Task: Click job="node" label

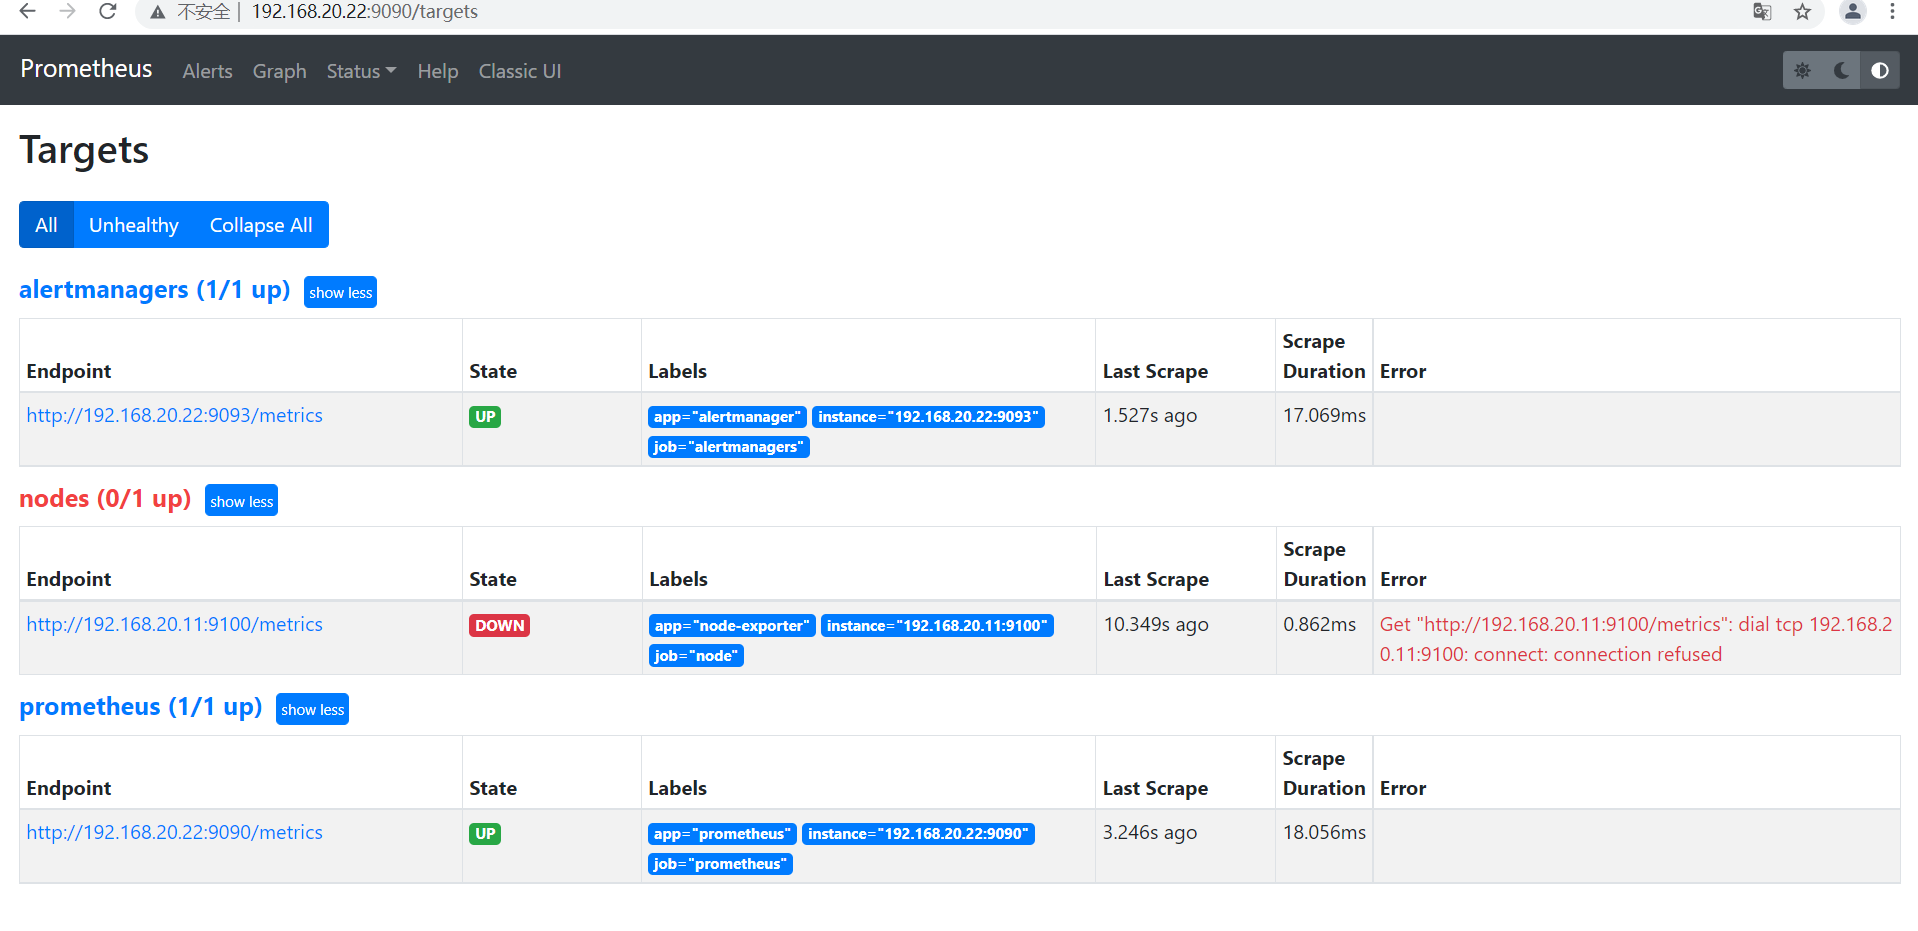Action: coord(696,656)
